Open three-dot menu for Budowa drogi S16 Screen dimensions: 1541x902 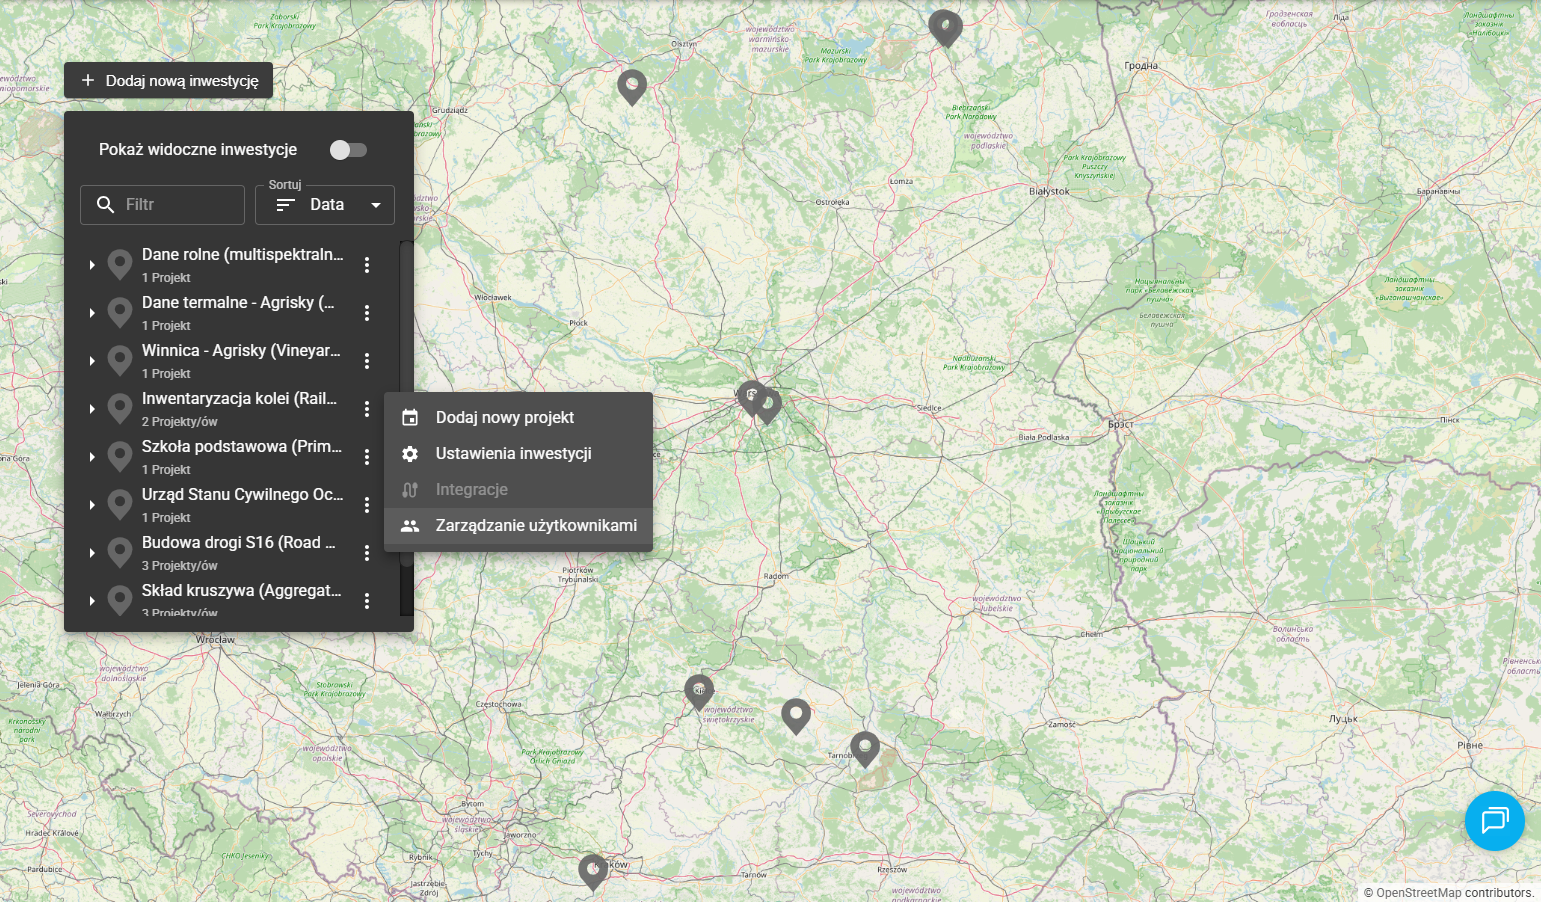pyautogui.click(x=367, y=553)
